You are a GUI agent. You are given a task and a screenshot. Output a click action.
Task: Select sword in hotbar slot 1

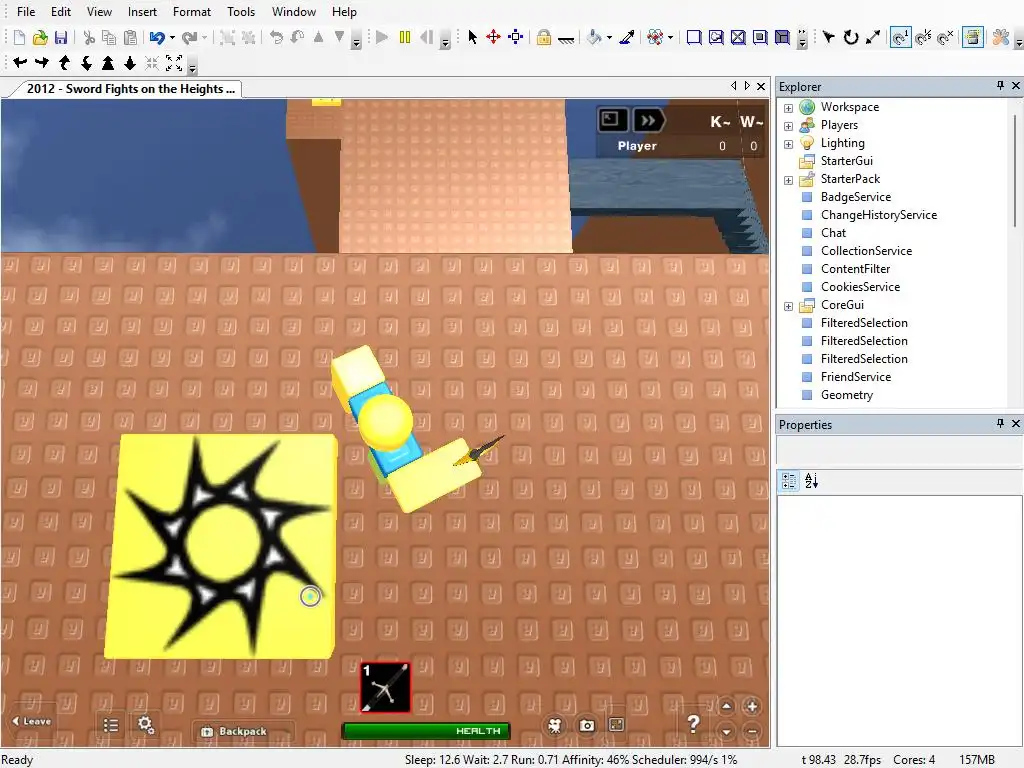385,687
